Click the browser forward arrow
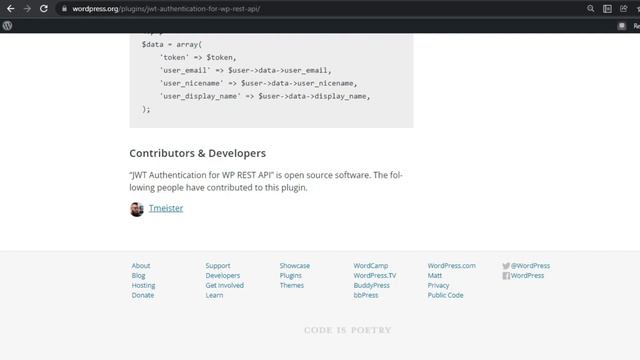Screen dimensions: 640x360 coord(27,9)
